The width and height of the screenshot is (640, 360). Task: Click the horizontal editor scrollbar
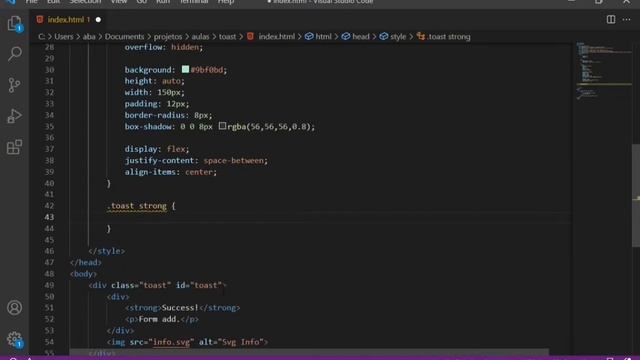point(309,352)
